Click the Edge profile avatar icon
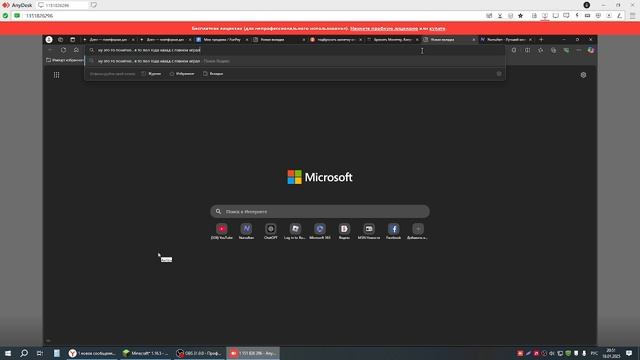The image size is (640, 360). point(49,40)
